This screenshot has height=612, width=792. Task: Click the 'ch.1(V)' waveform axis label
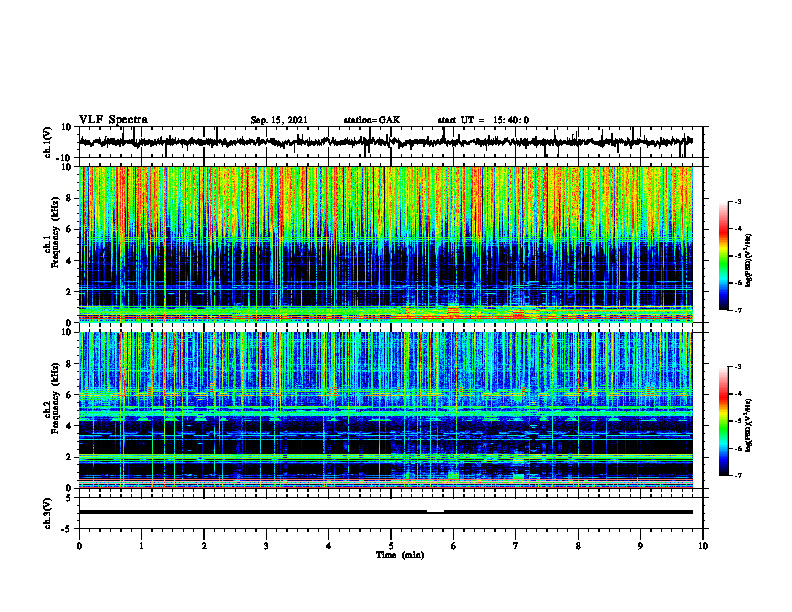point(47,142)
